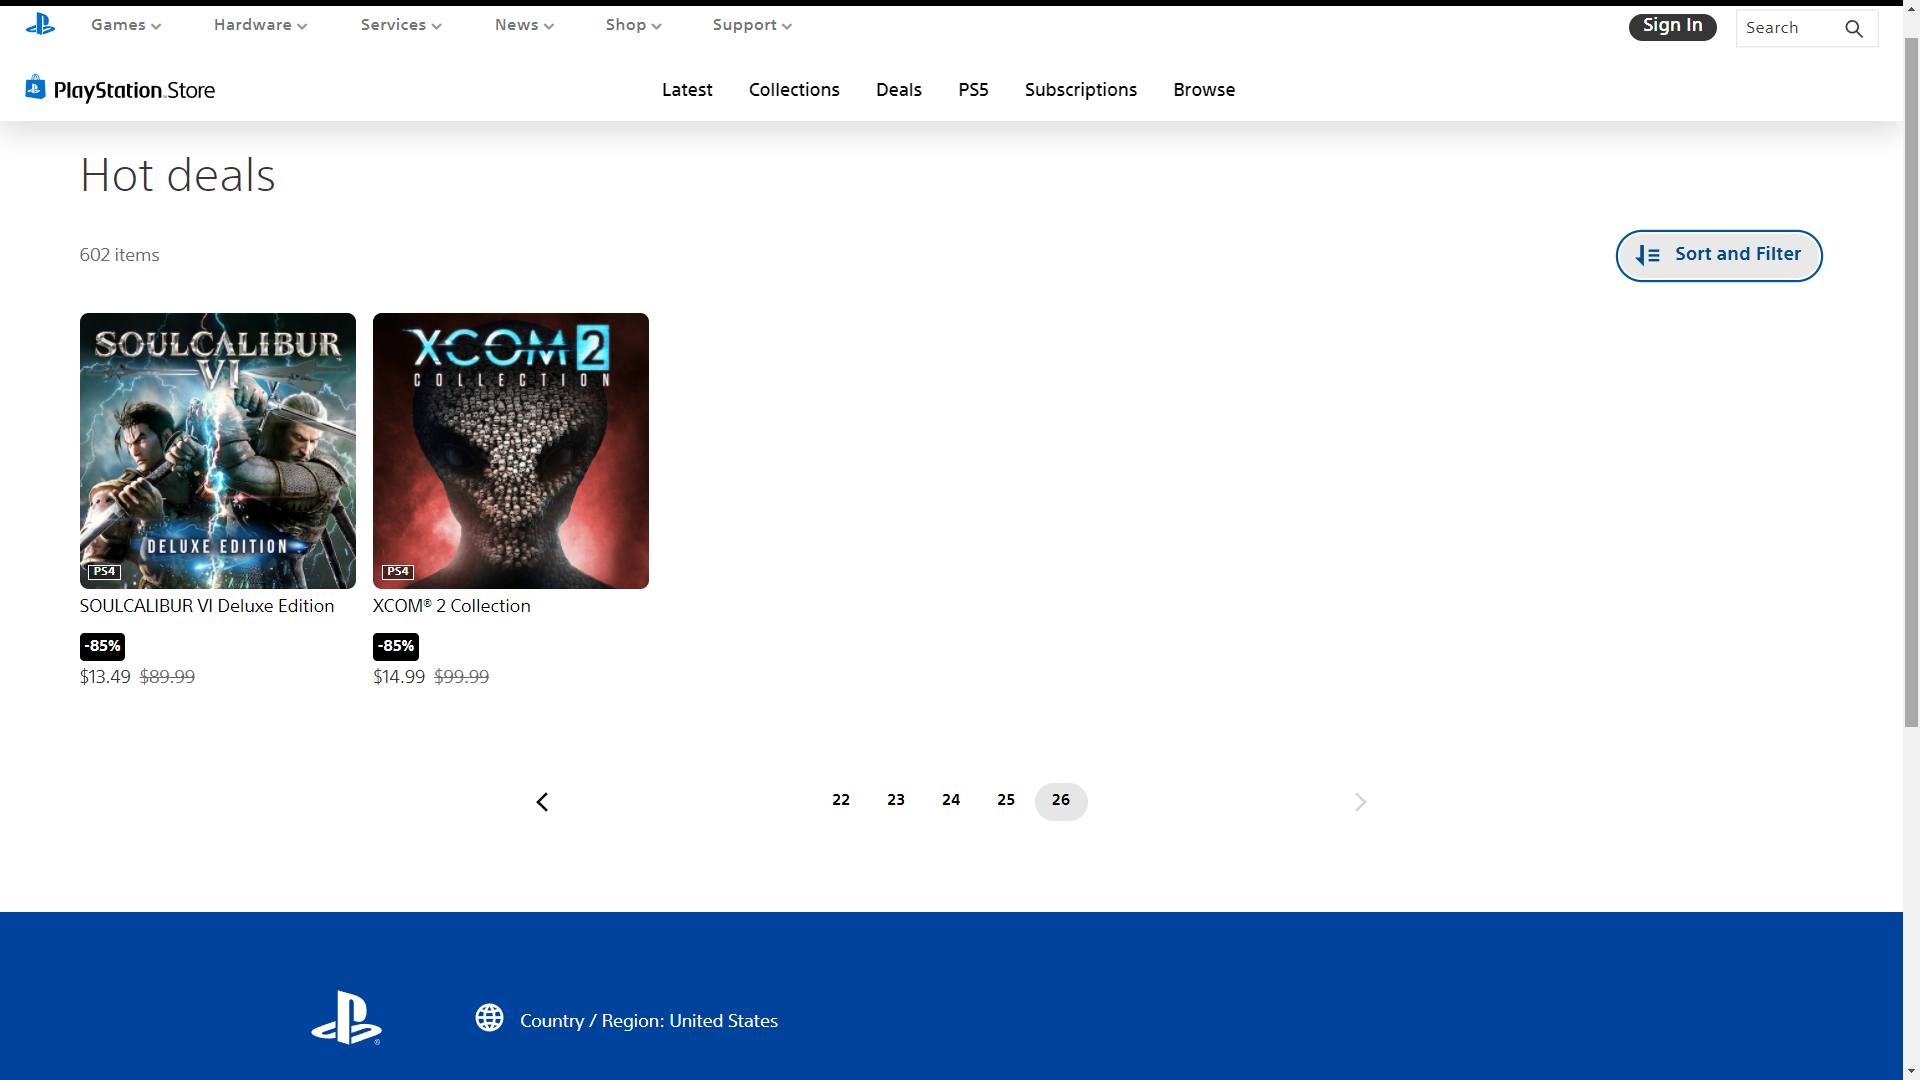Click the PlayStation Store bag logo
Screen dimensions: 1920x1080
36,88
